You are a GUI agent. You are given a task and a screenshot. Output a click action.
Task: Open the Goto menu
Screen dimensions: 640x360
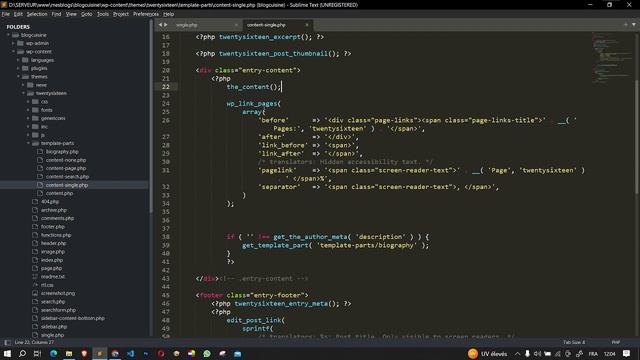pos(87,14)
